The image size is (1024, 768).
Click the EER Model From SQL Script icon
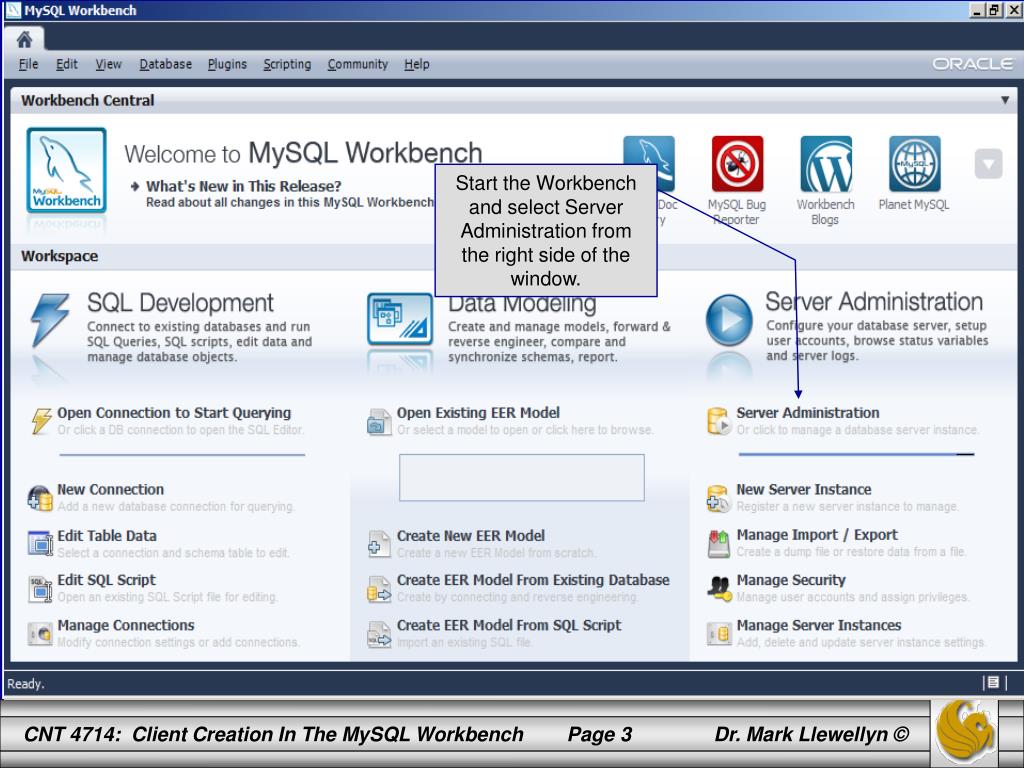[x=379, y=633]
